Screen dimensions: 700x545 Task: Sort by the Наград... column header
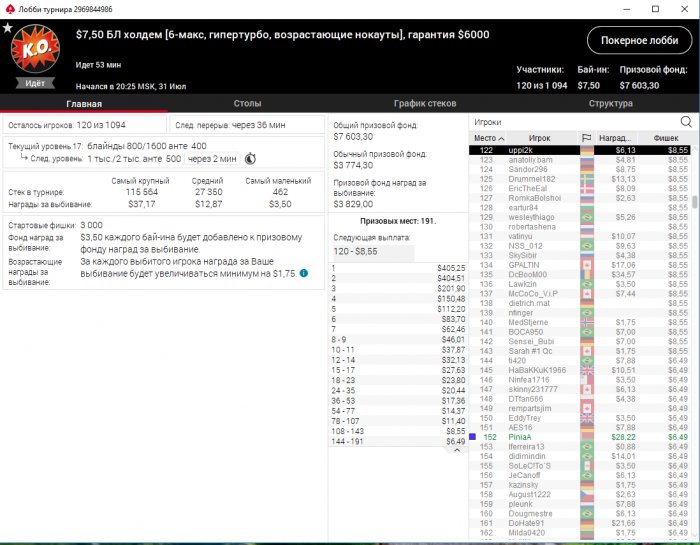615,138
